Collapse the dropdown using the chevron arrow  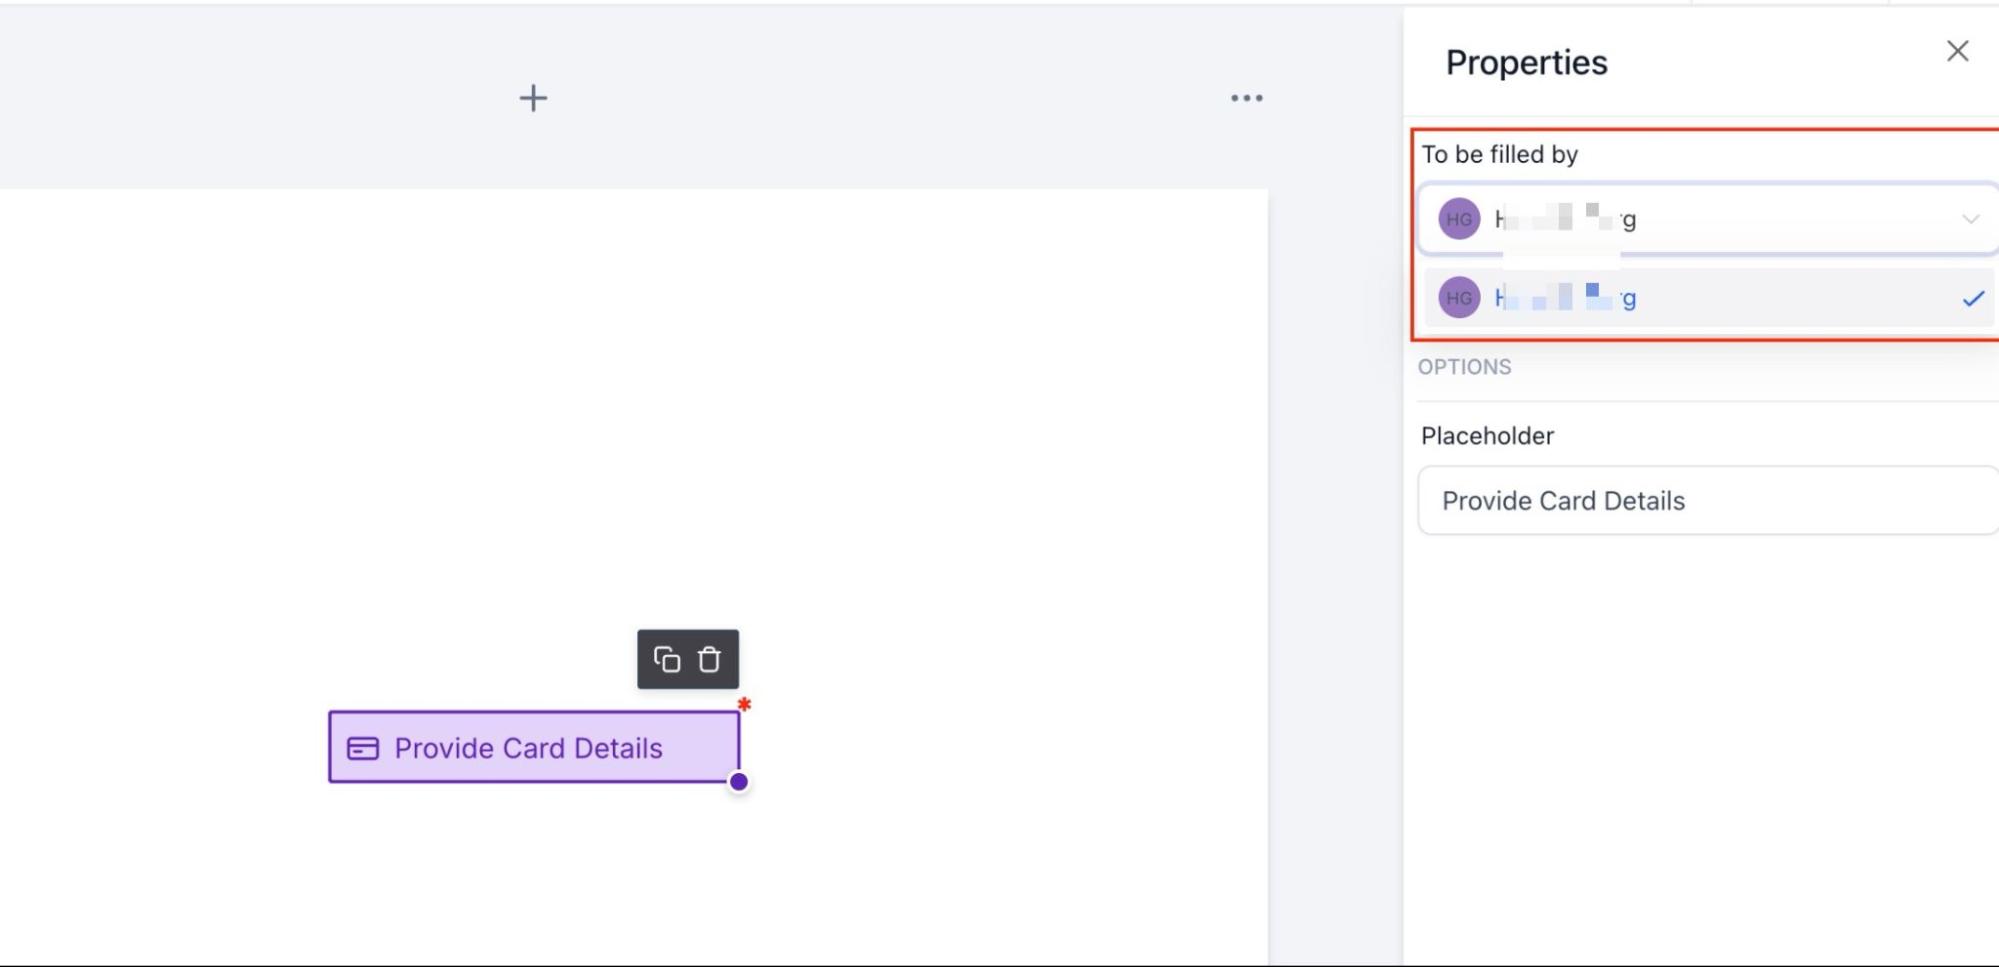coord(1970,219)
